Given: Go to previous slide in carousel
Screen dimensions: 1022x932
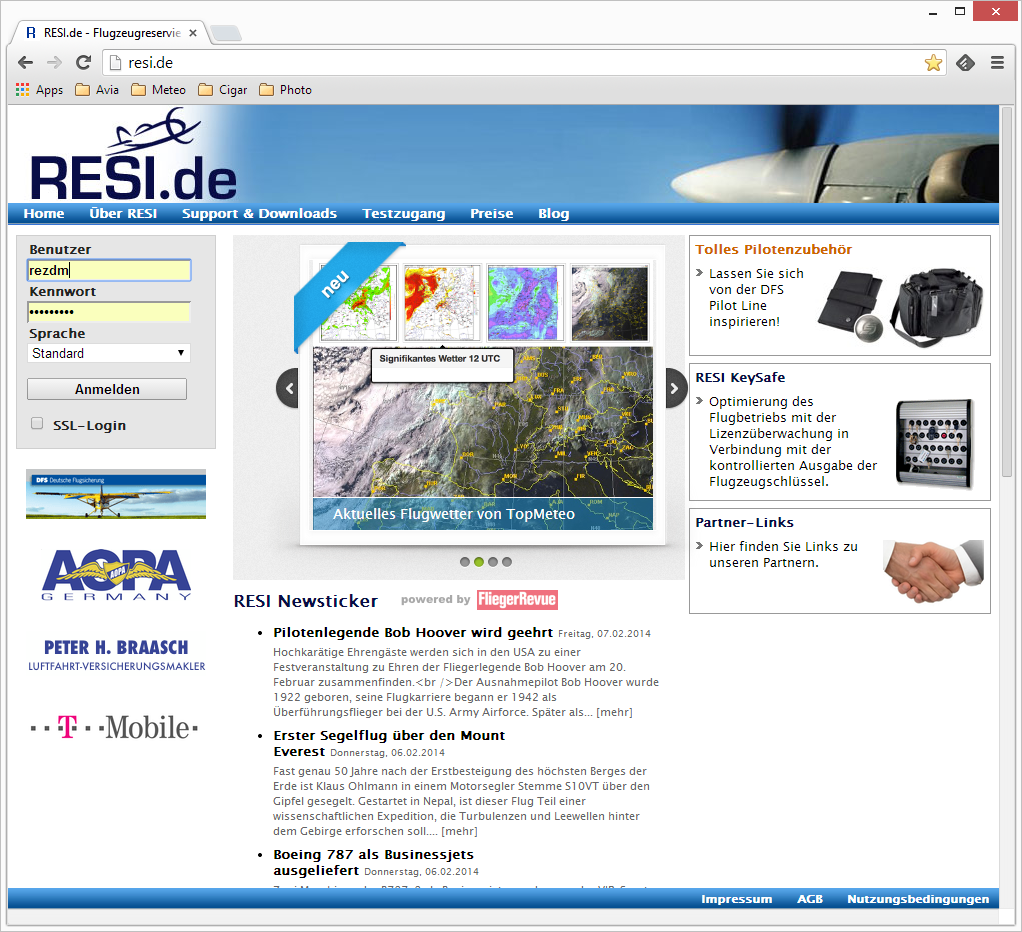Looking at the screenshot, I should 288,388.
